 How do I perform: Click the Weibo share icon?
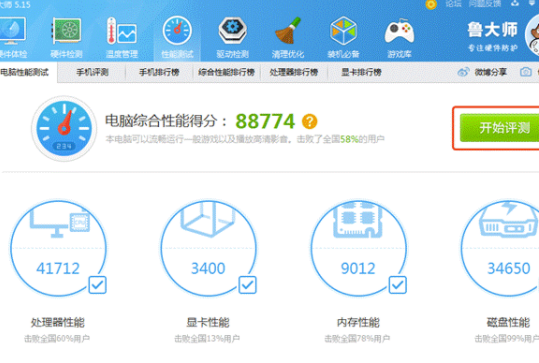(x=463, y=72)
